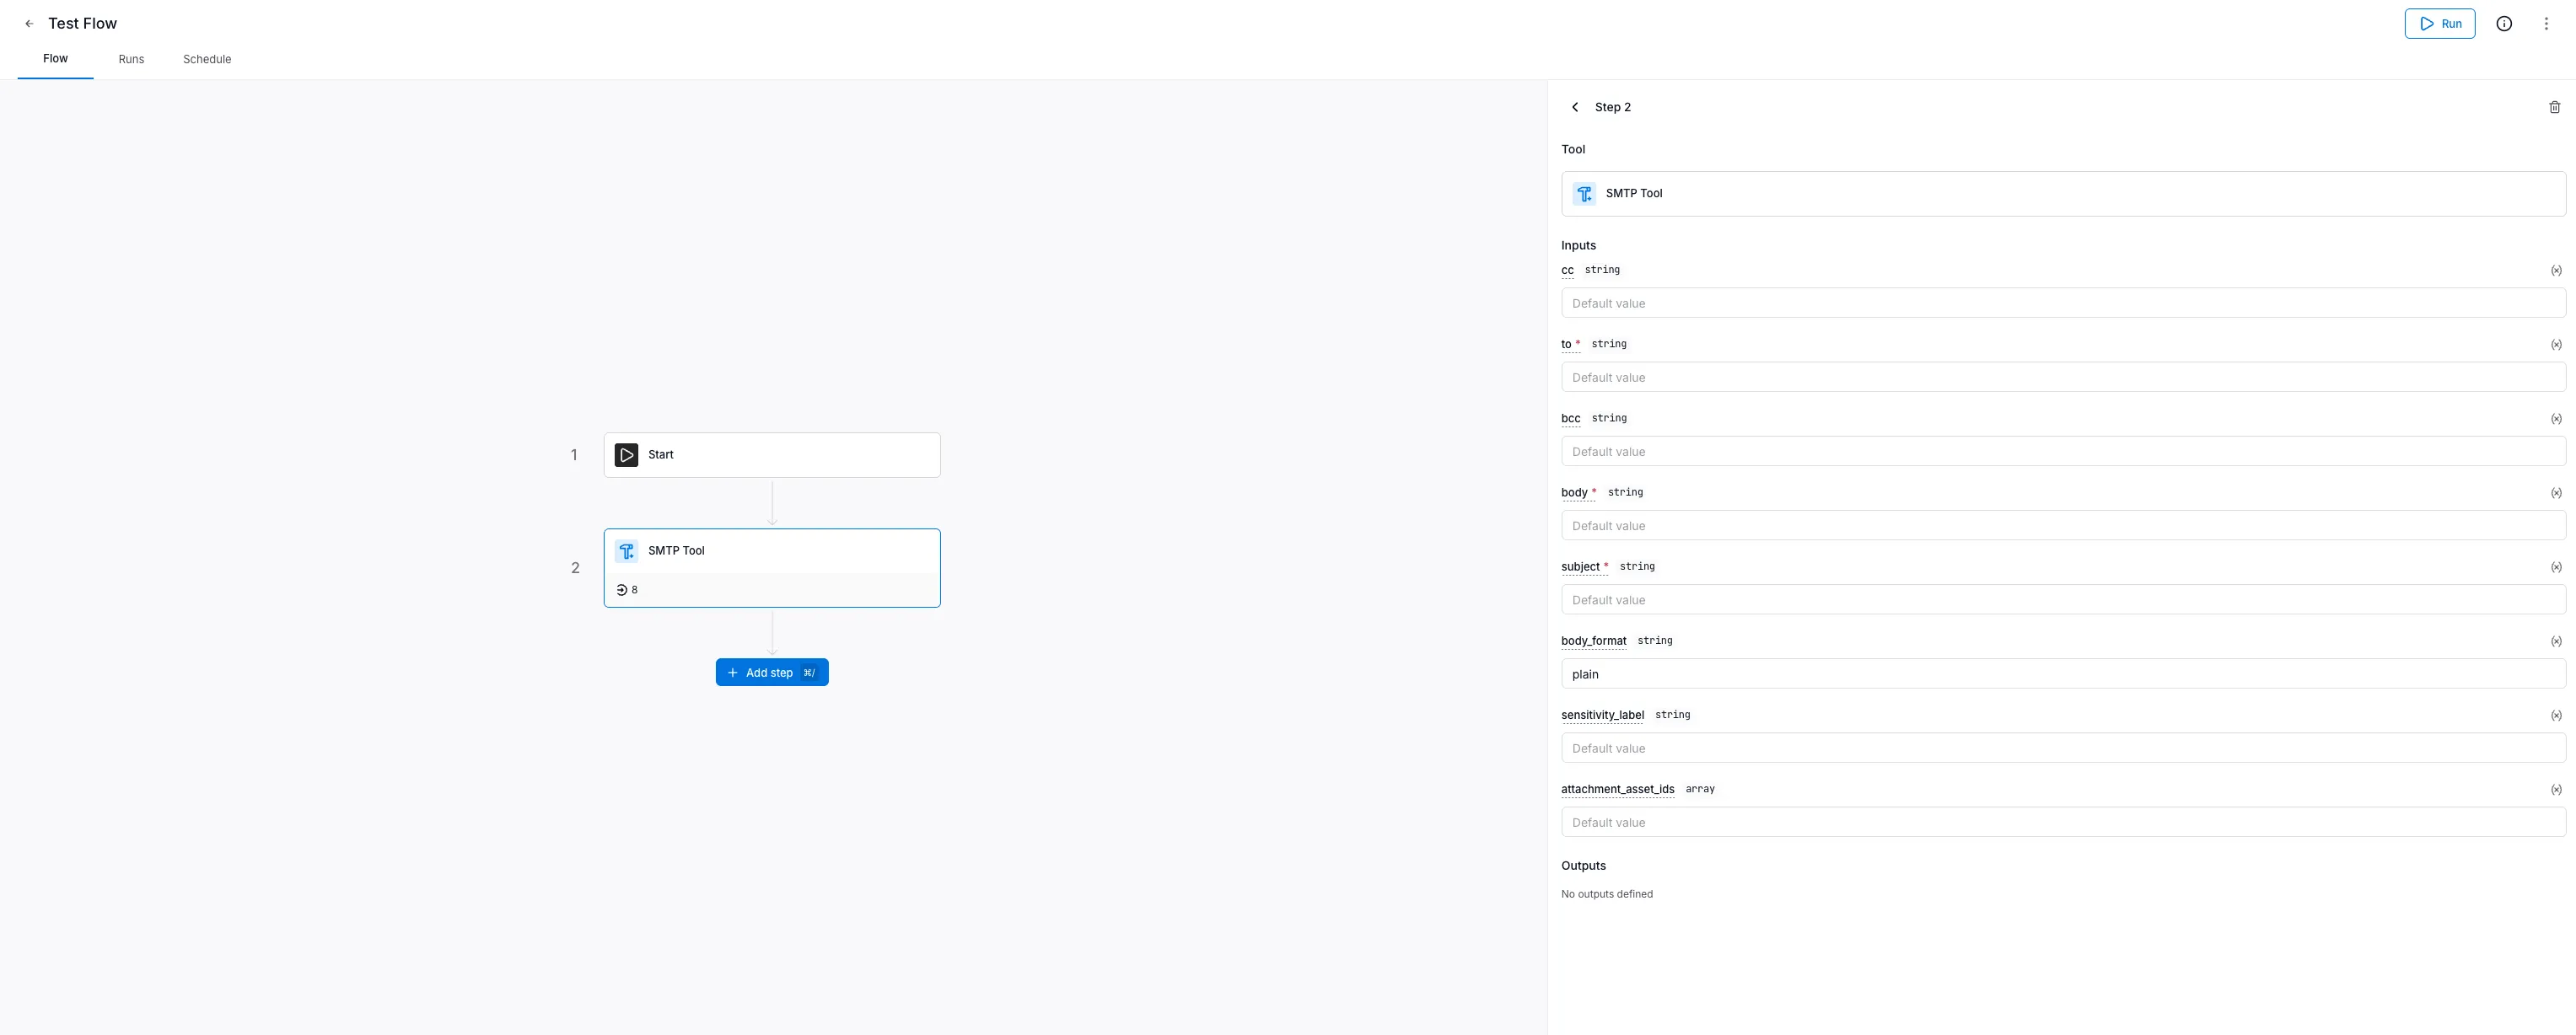2576x1035 pixels.
Task: Click the SMTP Tool icon on step 2 node
Action: (627, 550)
